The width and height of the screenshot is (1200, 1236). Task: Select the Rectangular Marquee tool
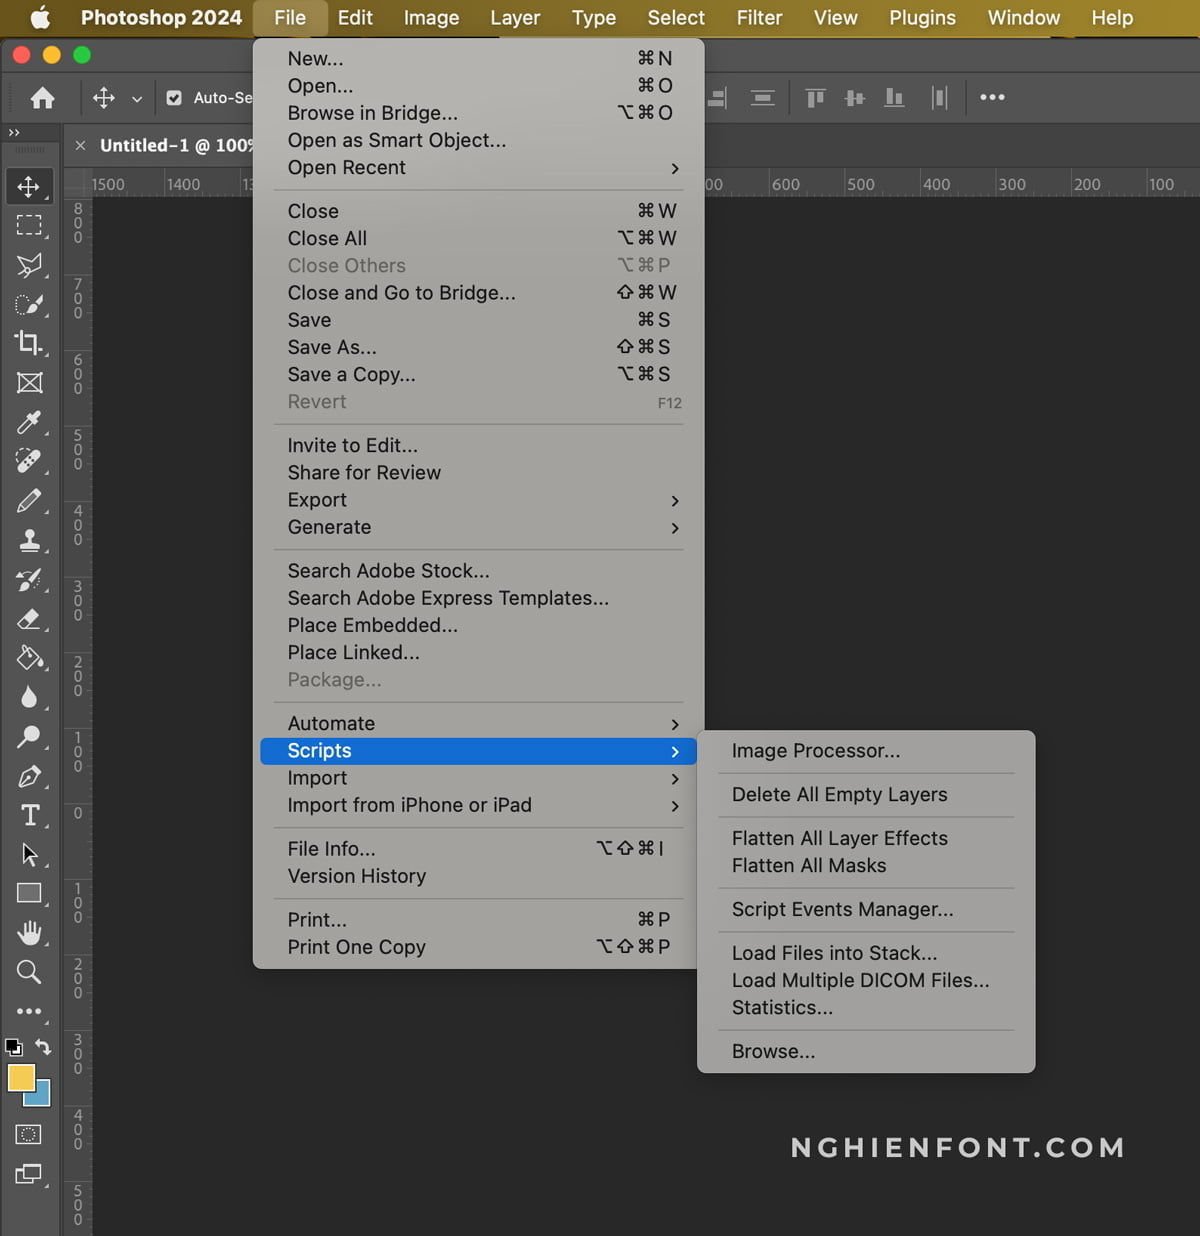point(29,226)
